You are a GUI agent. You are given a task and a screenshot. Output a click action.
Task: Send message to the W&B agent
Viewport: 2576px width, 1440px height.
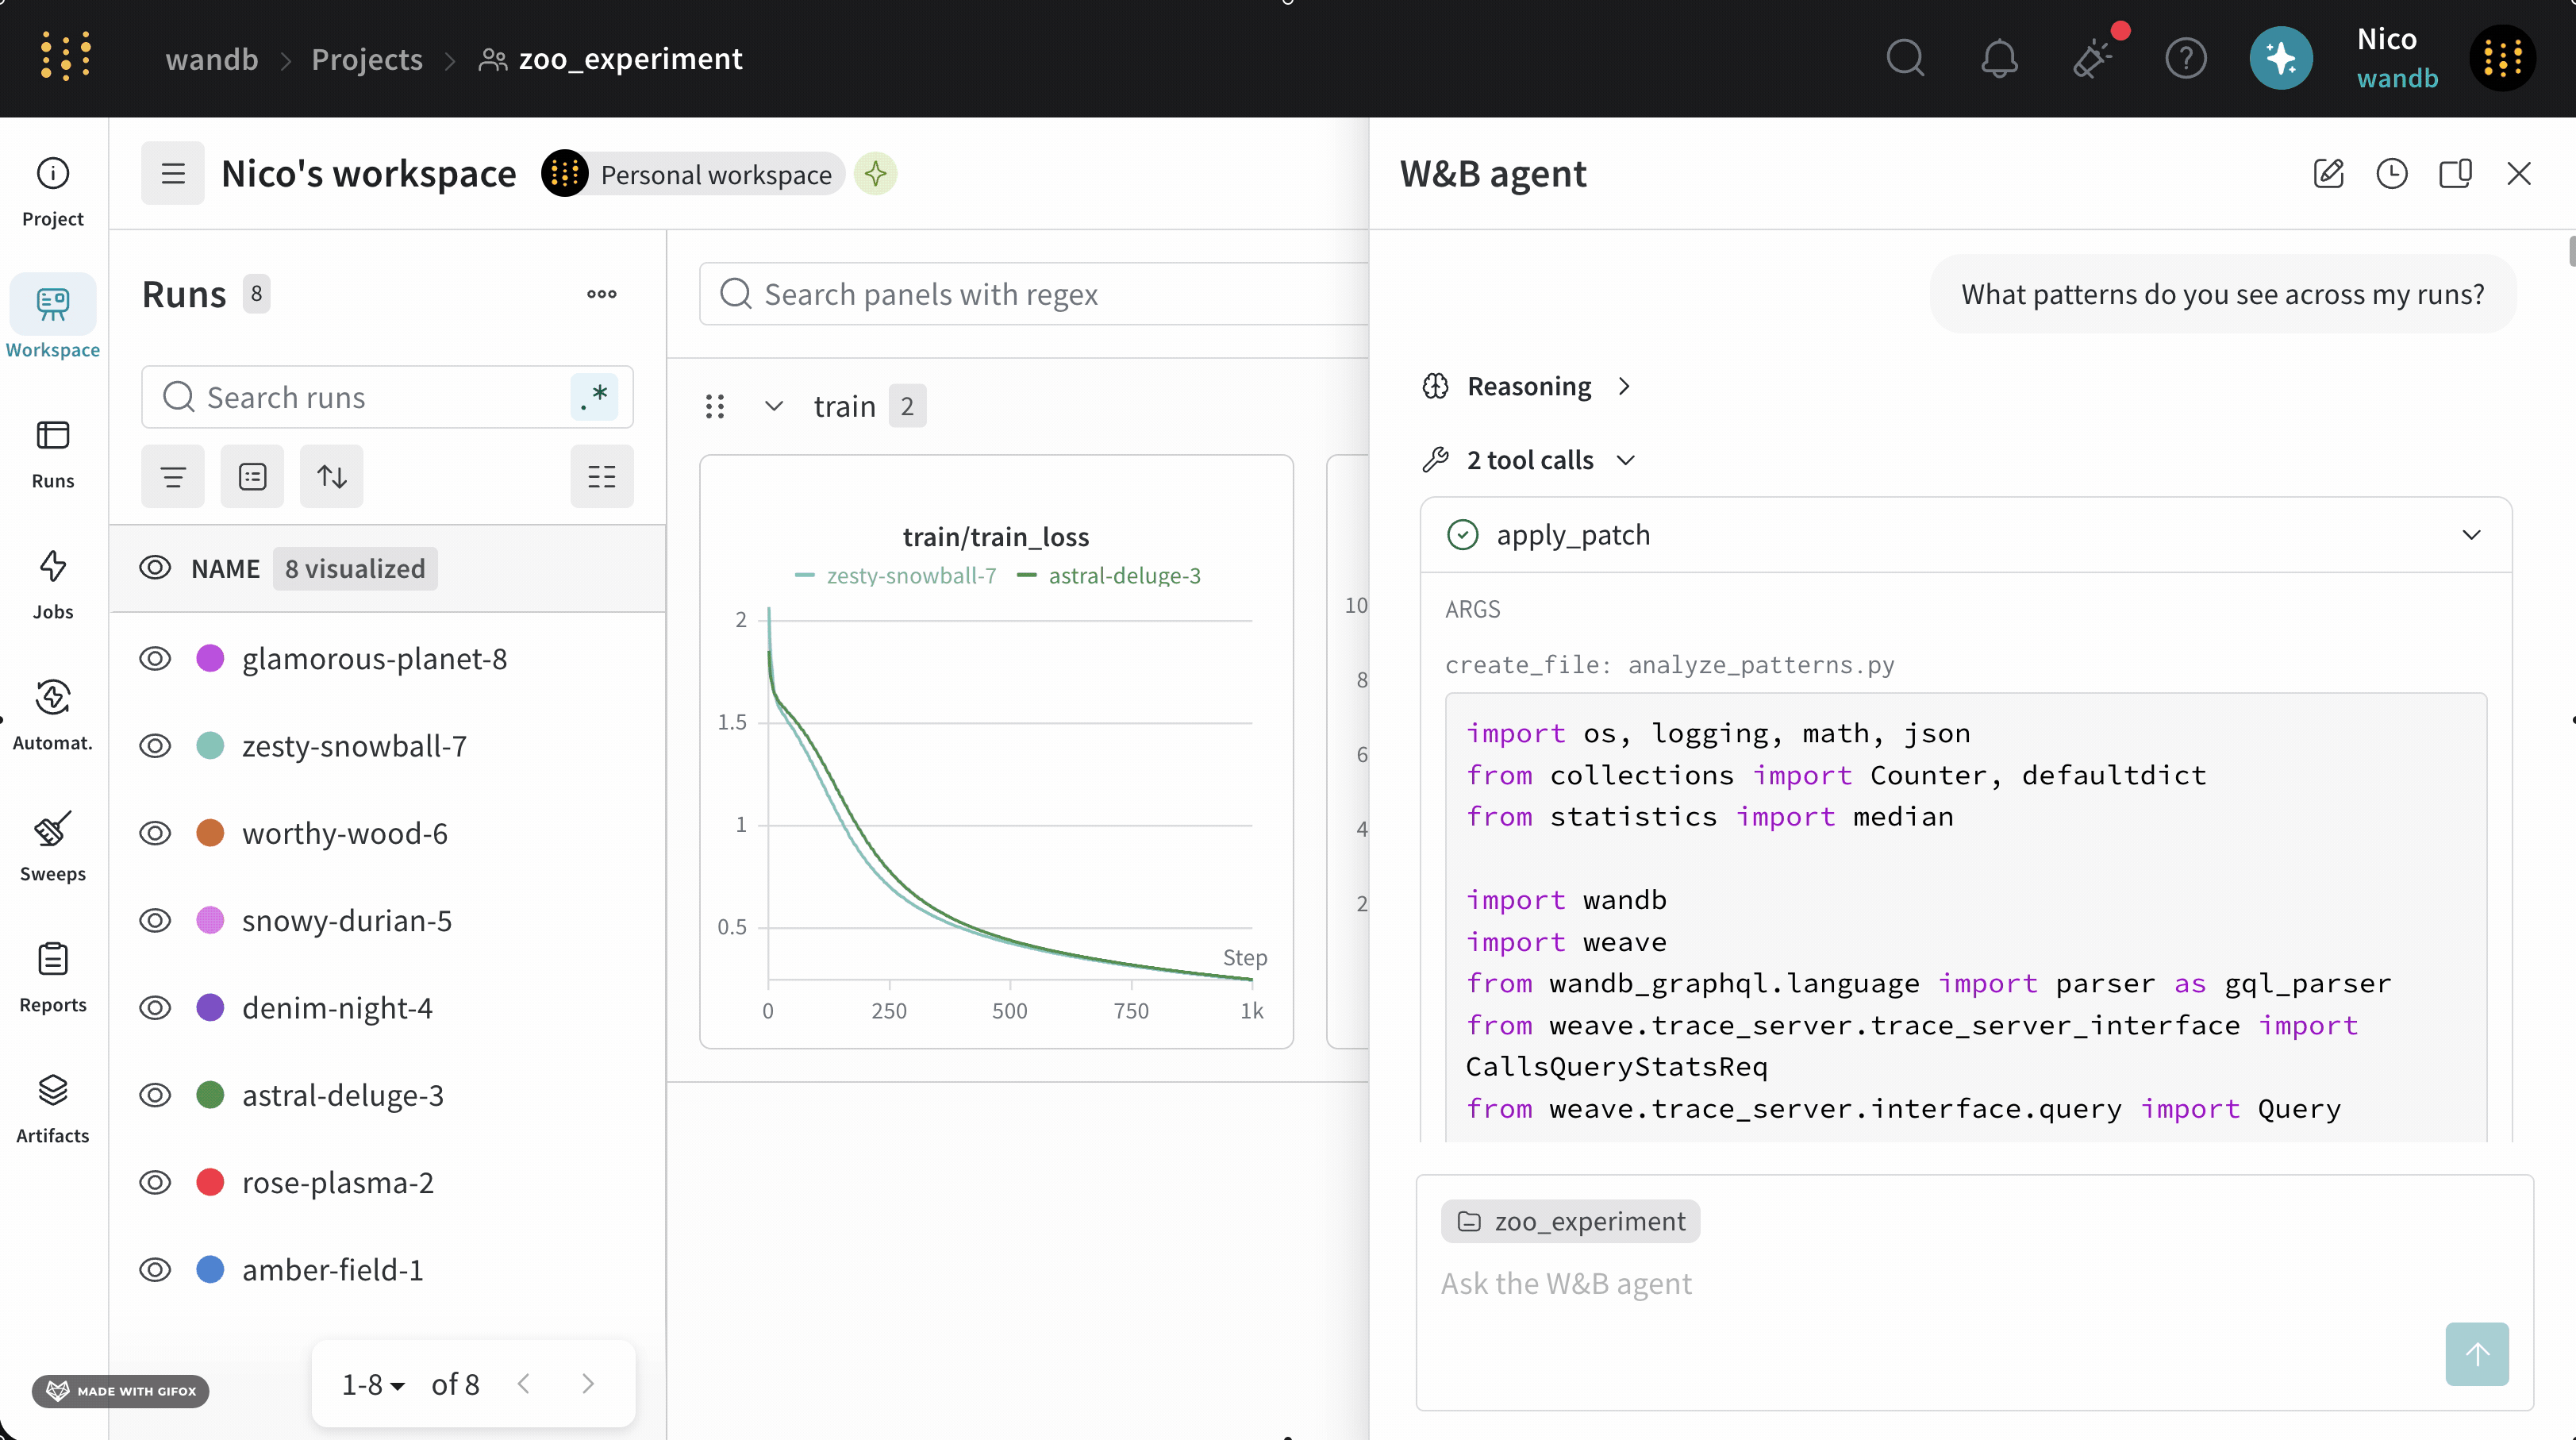(2477, 1354)
